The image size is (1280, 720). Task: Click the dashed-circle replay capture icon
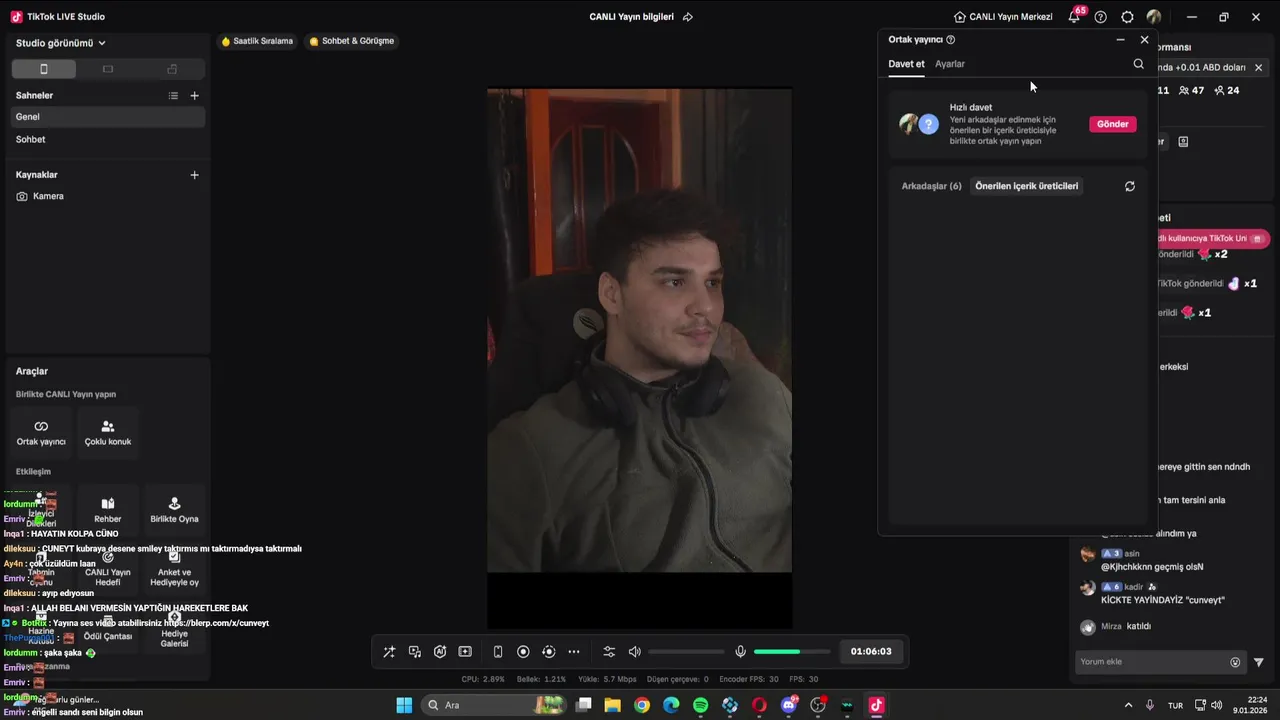point(548,652)
